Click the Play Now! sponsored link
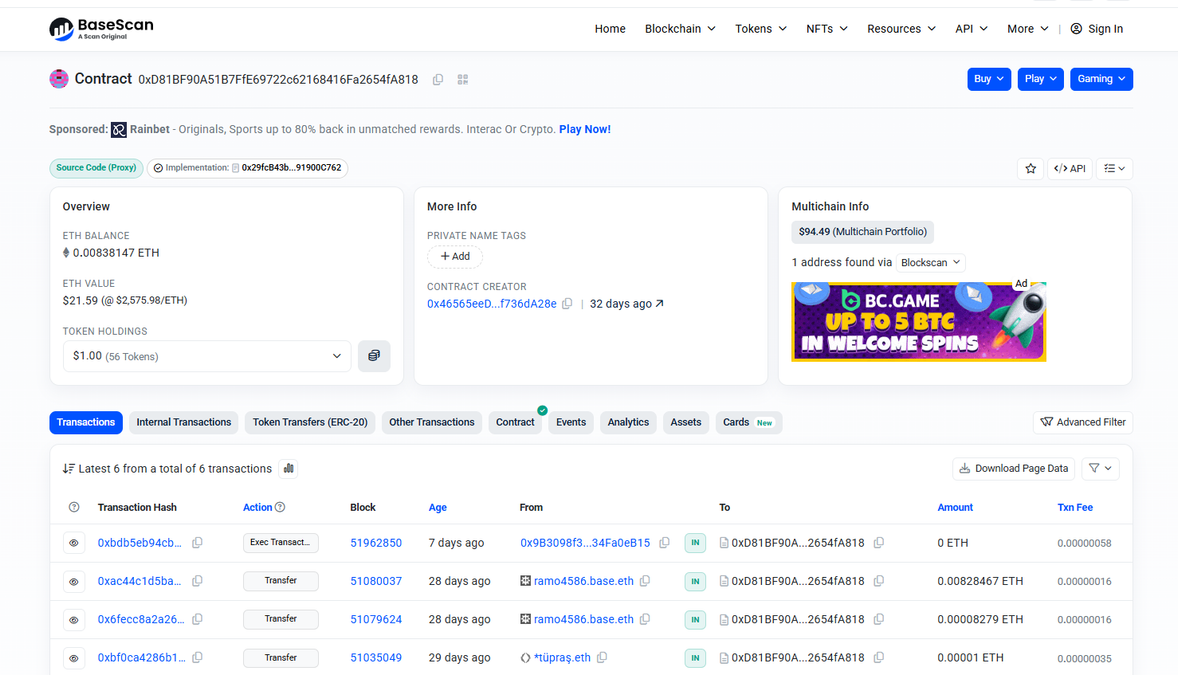The height and width of the screenshot is (675, 1178). click(x=584, y=129)
